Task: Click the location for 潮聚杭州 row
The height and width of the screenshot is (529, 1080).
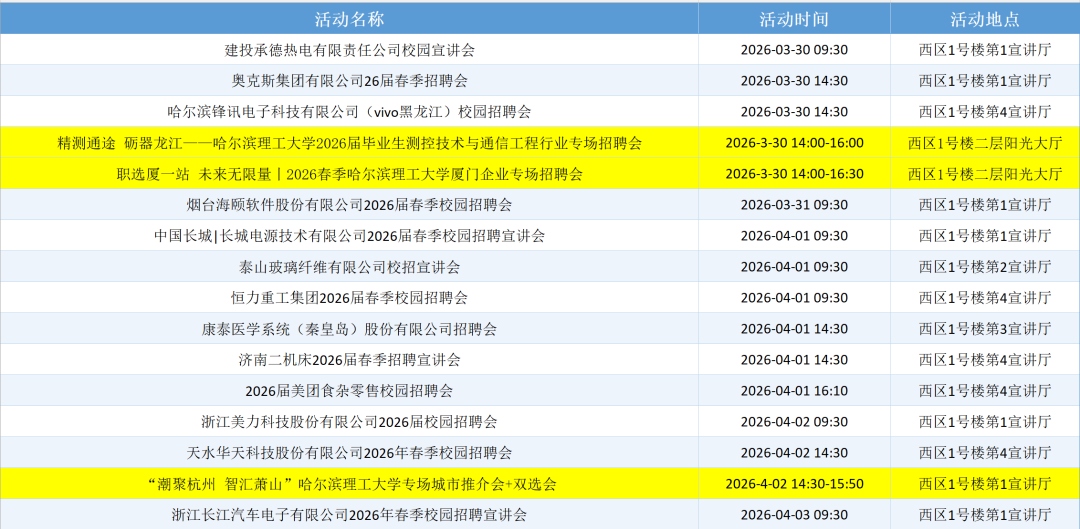Action: pos(985,484)
